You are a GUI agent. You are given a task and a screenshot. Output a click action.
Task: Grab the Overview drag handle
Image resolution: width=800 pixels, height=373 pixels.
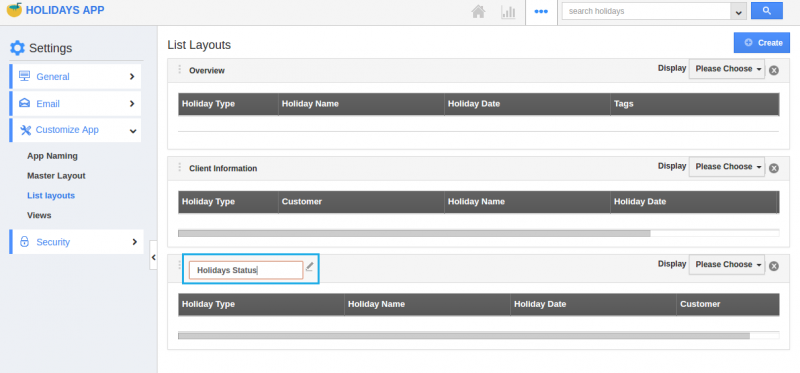click(x=179, y=69)
